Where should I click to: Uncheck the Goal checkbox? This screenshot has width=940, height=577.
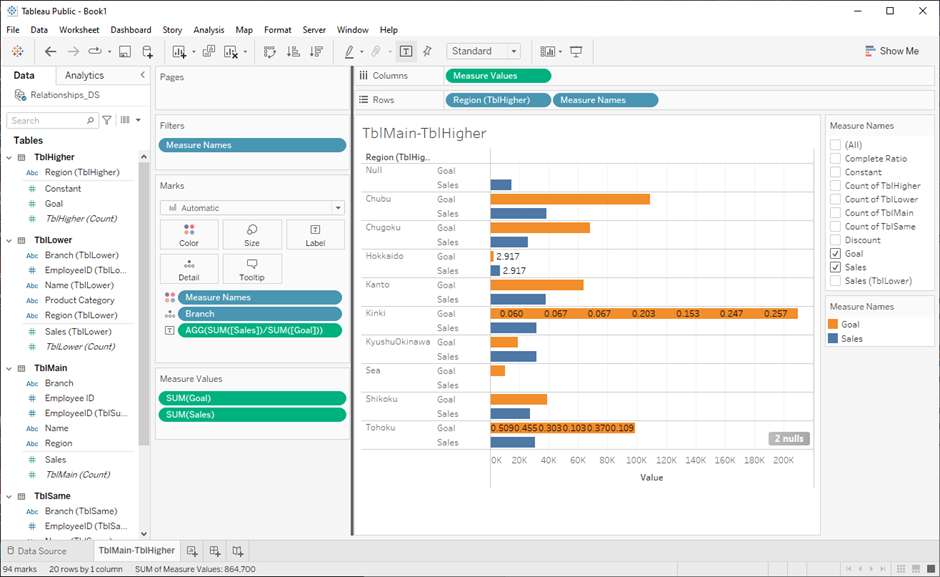[x=835, y=254]
